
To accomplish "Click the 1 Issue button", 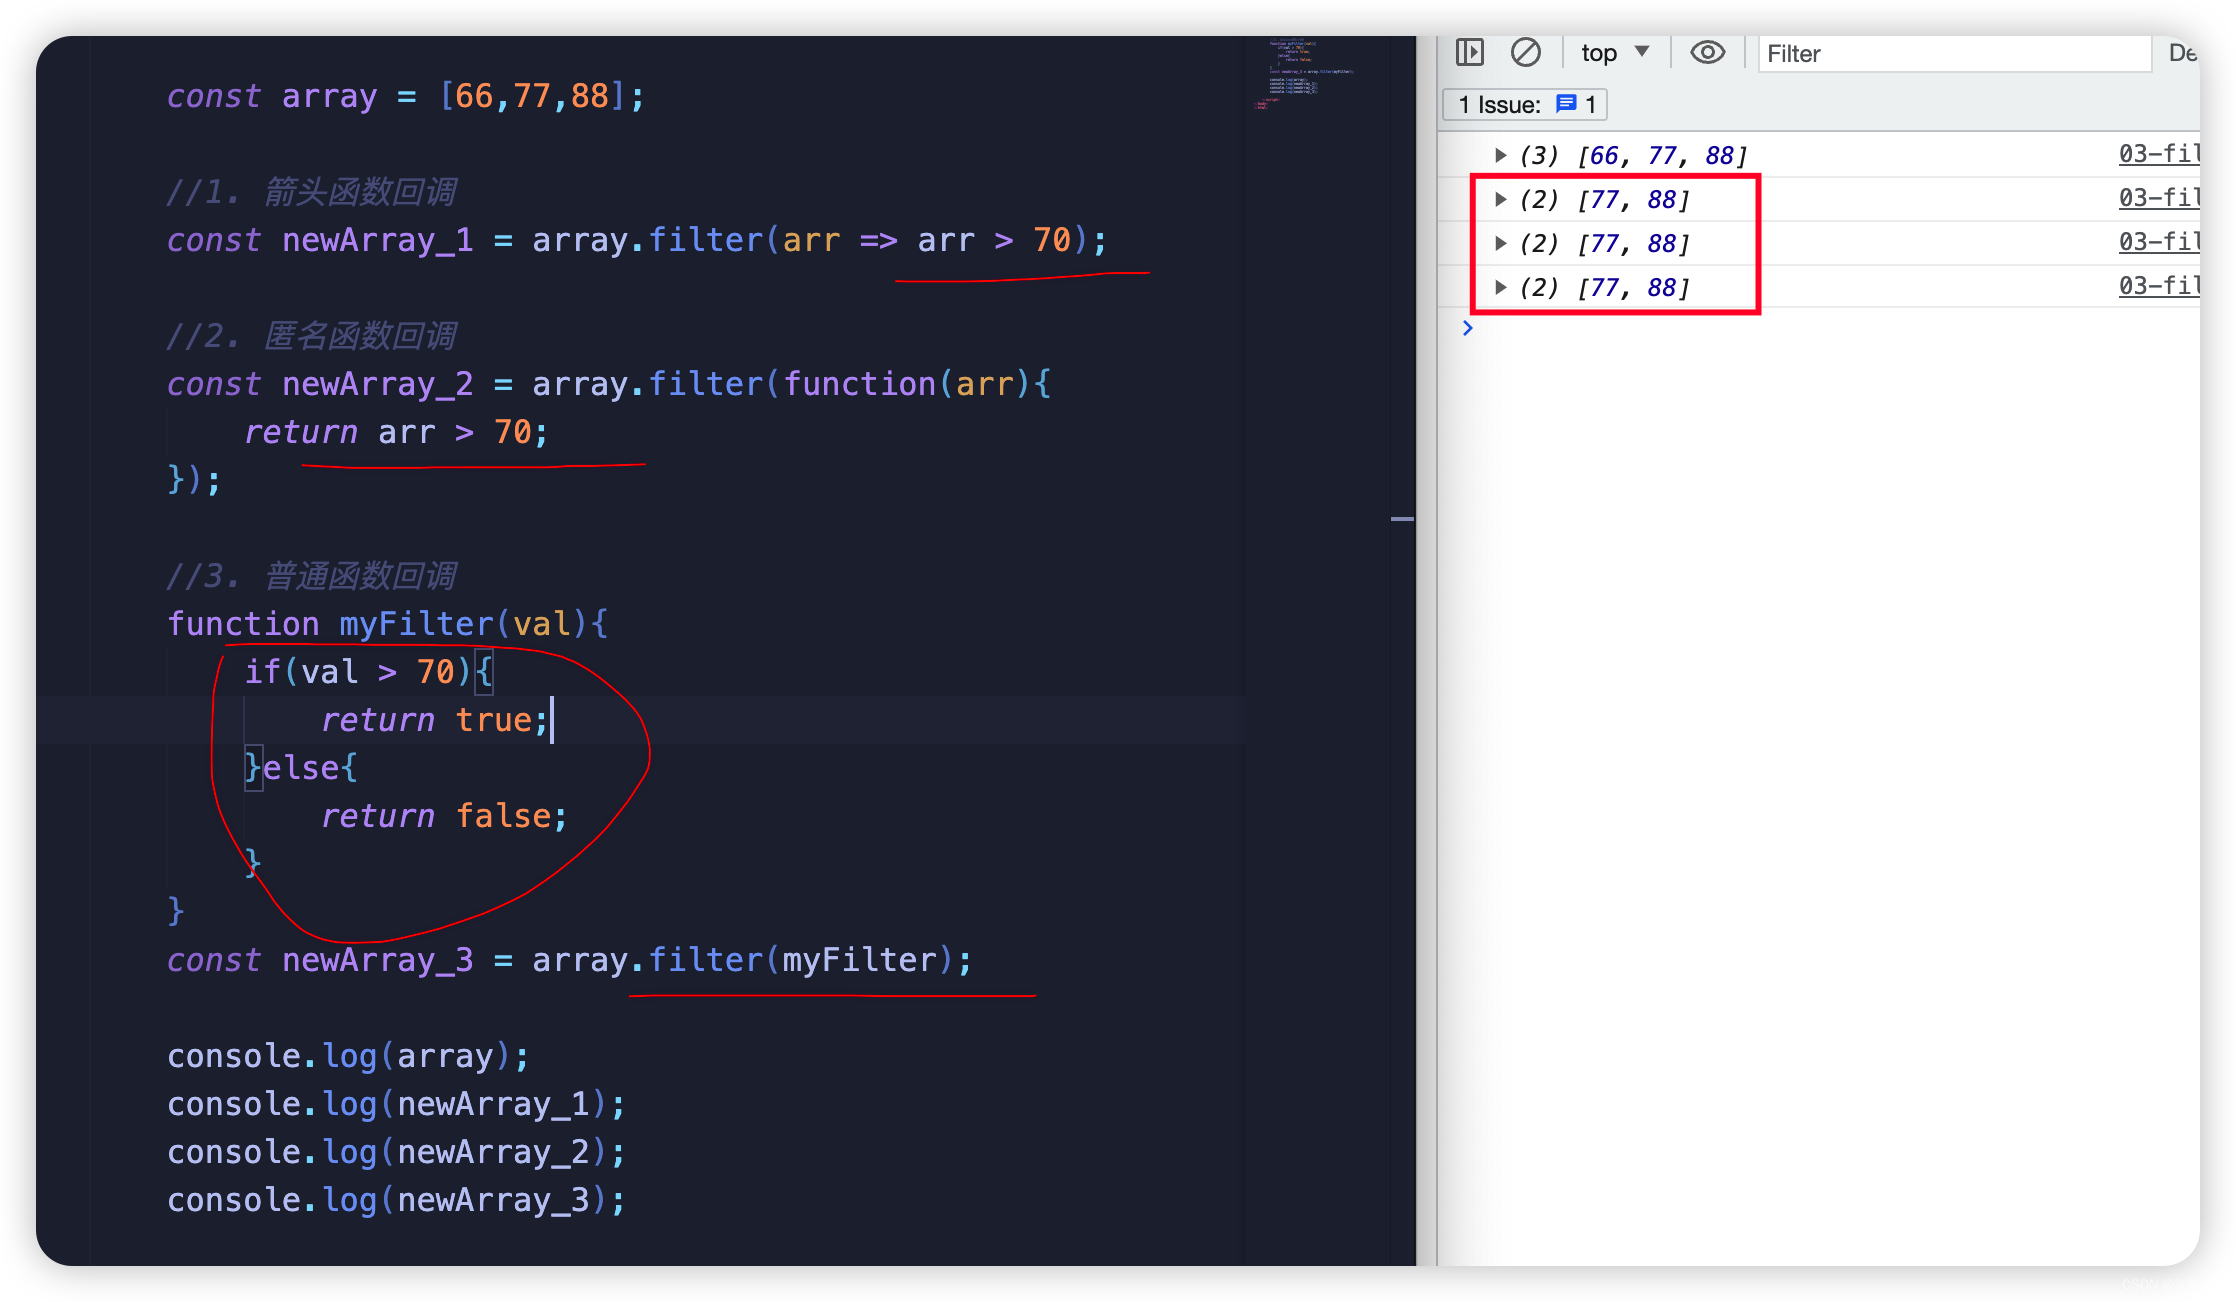I will (x=1524, y=104).
